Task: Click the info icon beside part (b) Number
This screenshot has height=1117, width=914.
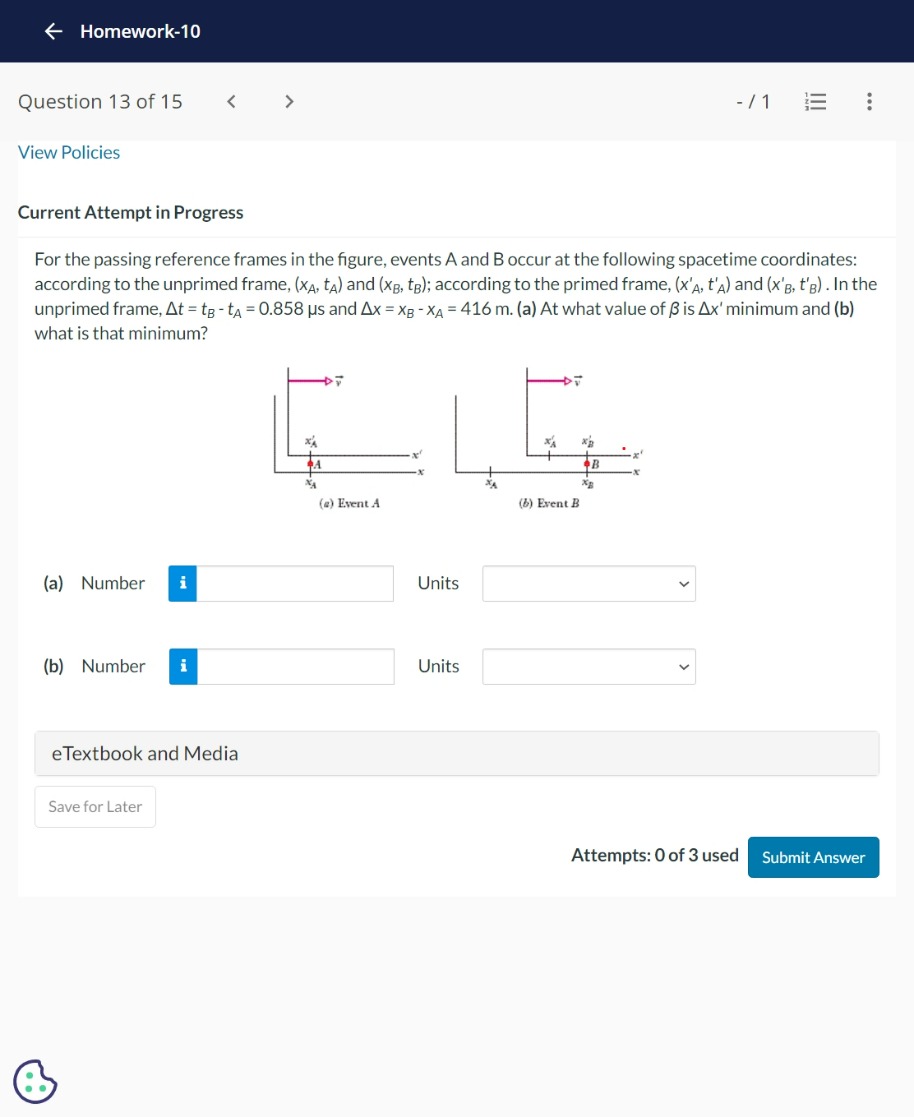Action: click(x=181, y=666)
